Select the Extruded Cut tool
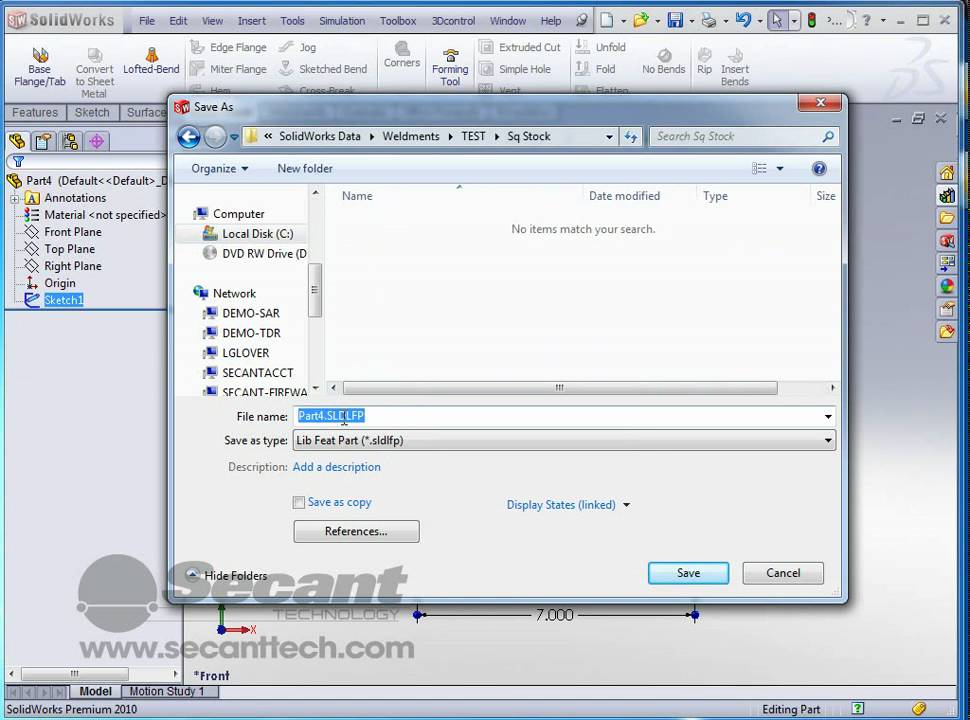This screenshot has height=720, width=970. tap(520, 47)
